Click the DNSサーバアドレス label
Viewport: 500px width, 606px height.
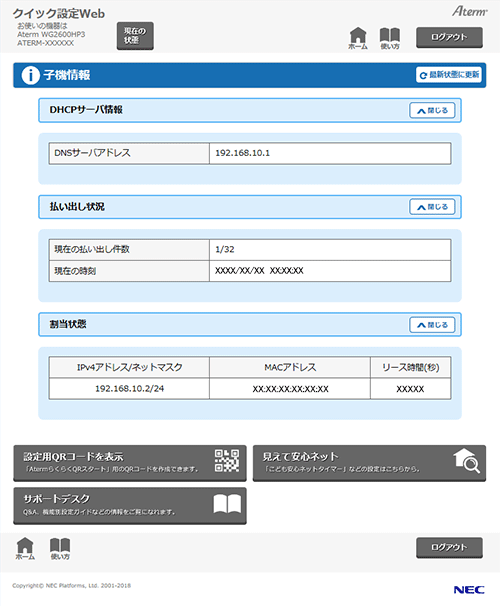(x=92, y=153)
